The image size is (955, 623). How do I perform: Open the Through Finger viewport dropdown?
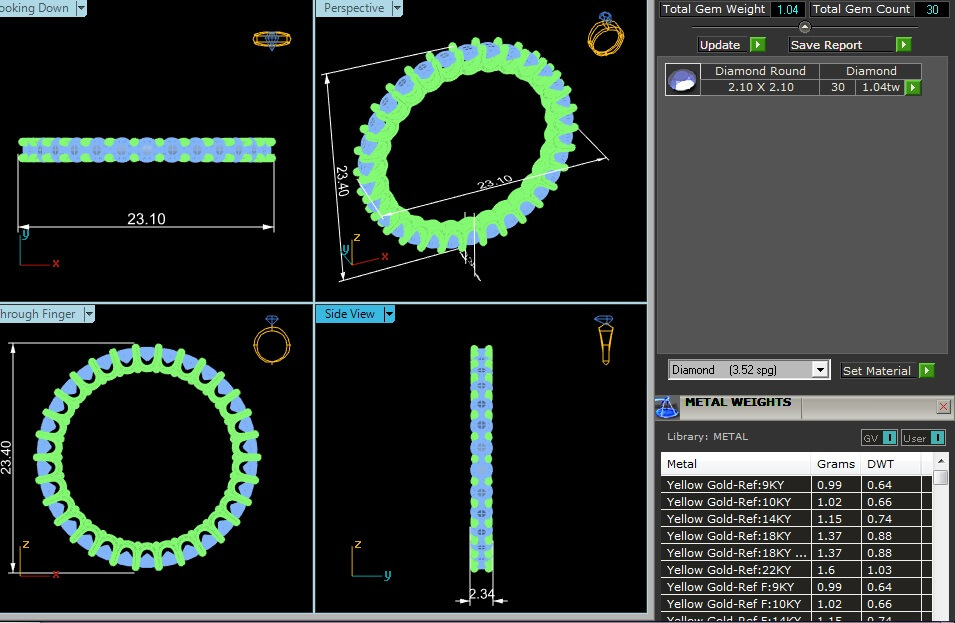pyautogui.click(x=89, y=314)
